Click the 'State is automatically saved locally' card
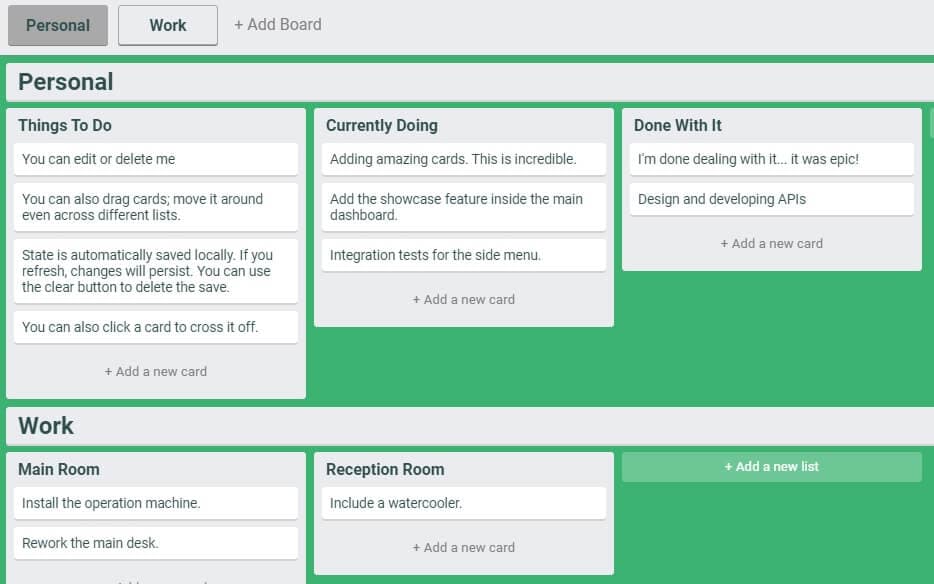This screenshot has height=584, width=934. tap(156, 271)
